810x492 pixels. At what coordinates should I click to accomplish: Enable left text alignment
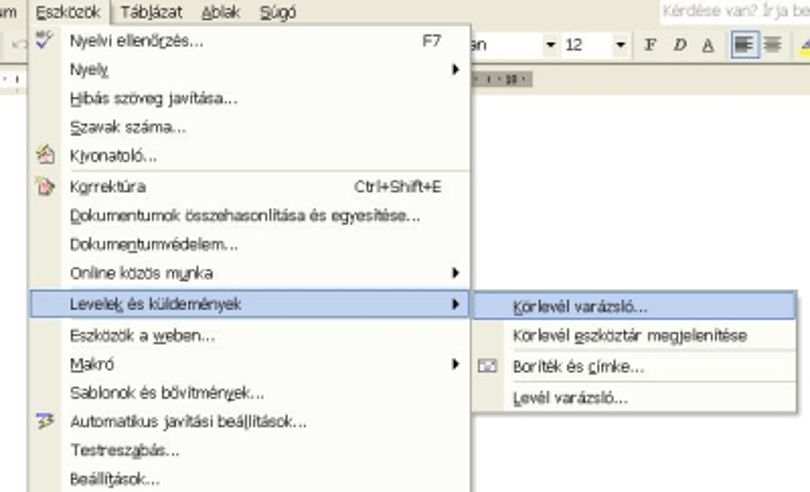click(744, 45)
